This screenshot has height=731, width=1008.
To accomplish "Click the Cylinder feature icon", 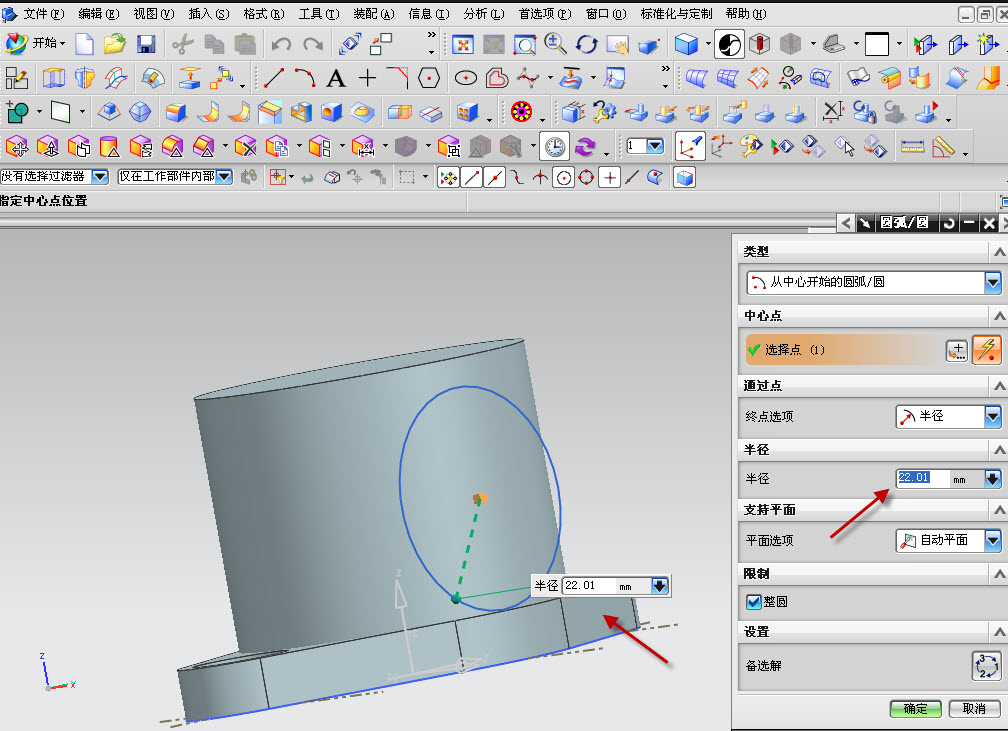I will coord(109,147).
